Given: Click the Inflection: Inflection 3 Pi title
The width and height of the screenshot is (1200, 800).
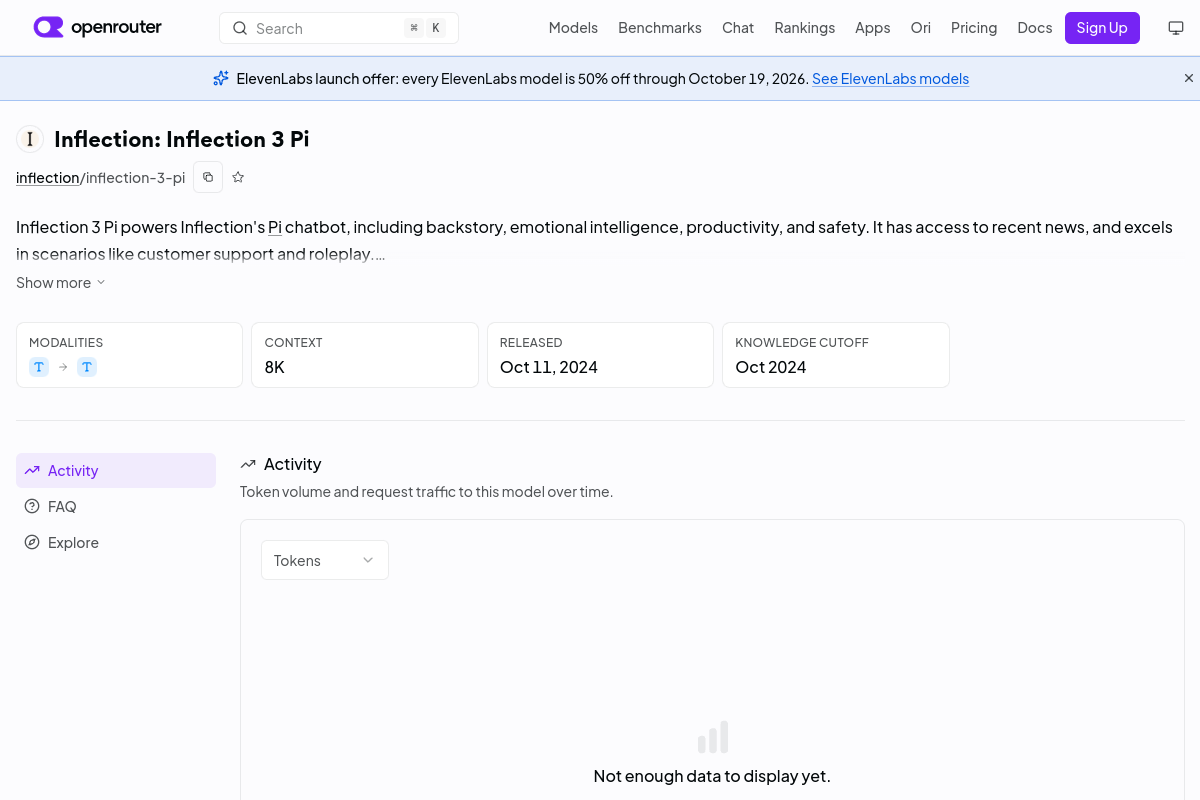Looking at the screenshot, I should point(182,139).
